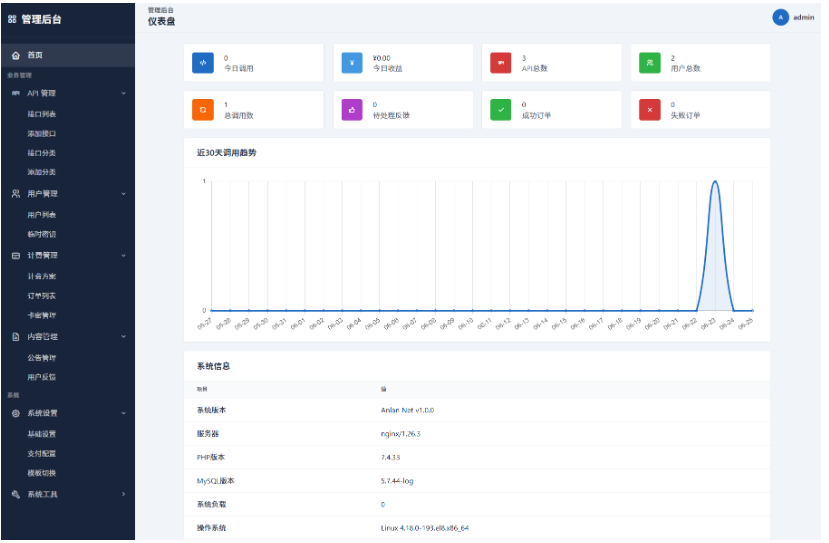
Task: Click the document icon beside 内容管理
Action: click(16, 337)
